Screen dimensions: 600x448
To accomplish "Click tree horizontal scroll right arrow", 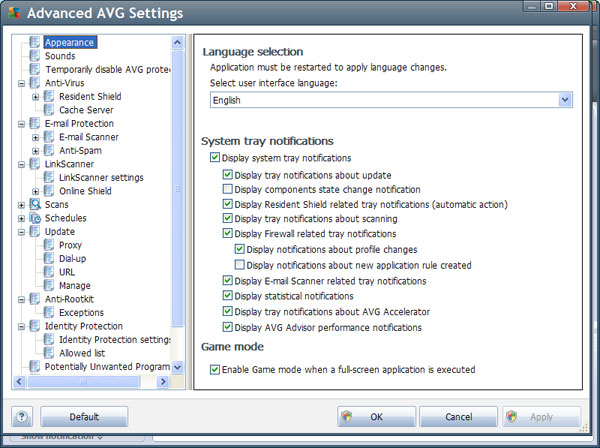I will coord(163,381).
